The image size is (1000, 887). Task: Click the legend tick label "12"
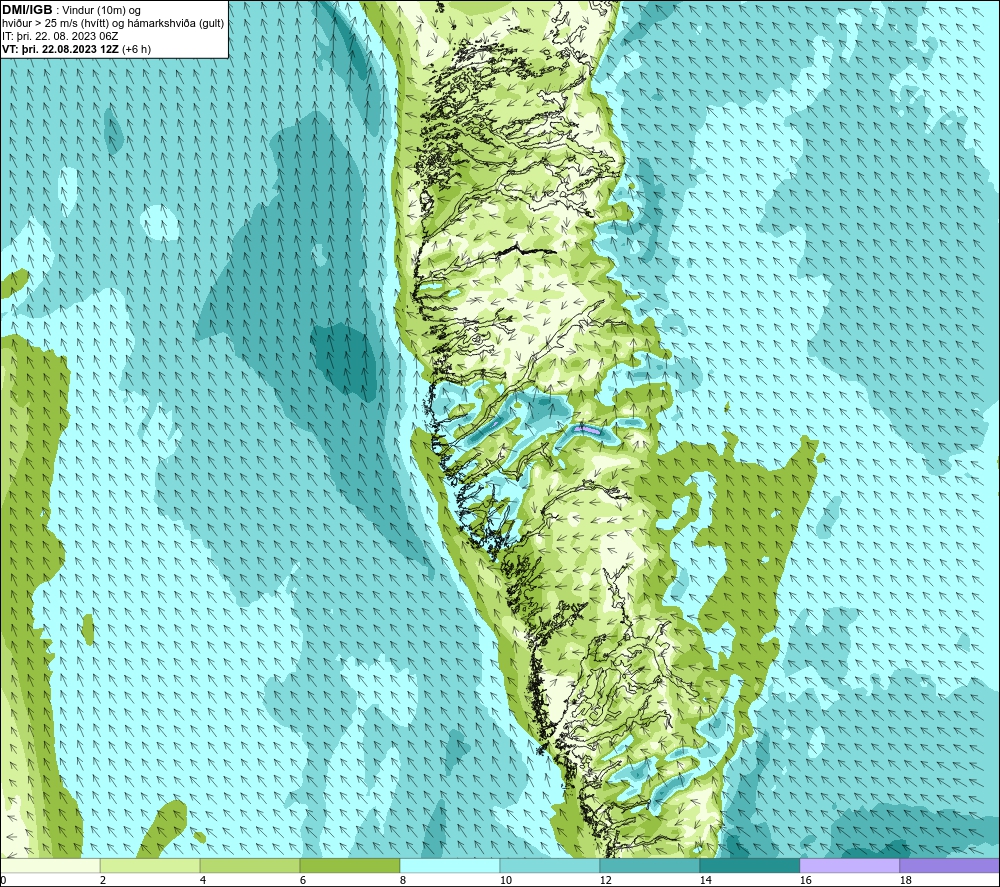click(605, 881)
